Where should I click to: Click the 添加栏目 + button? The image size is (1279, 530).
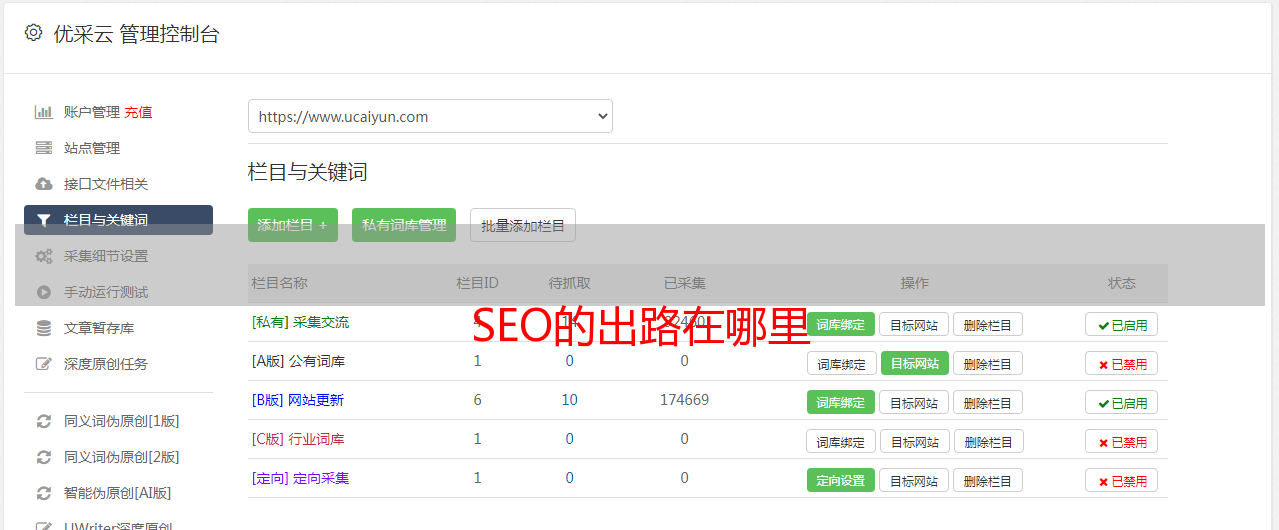(293, 225)
